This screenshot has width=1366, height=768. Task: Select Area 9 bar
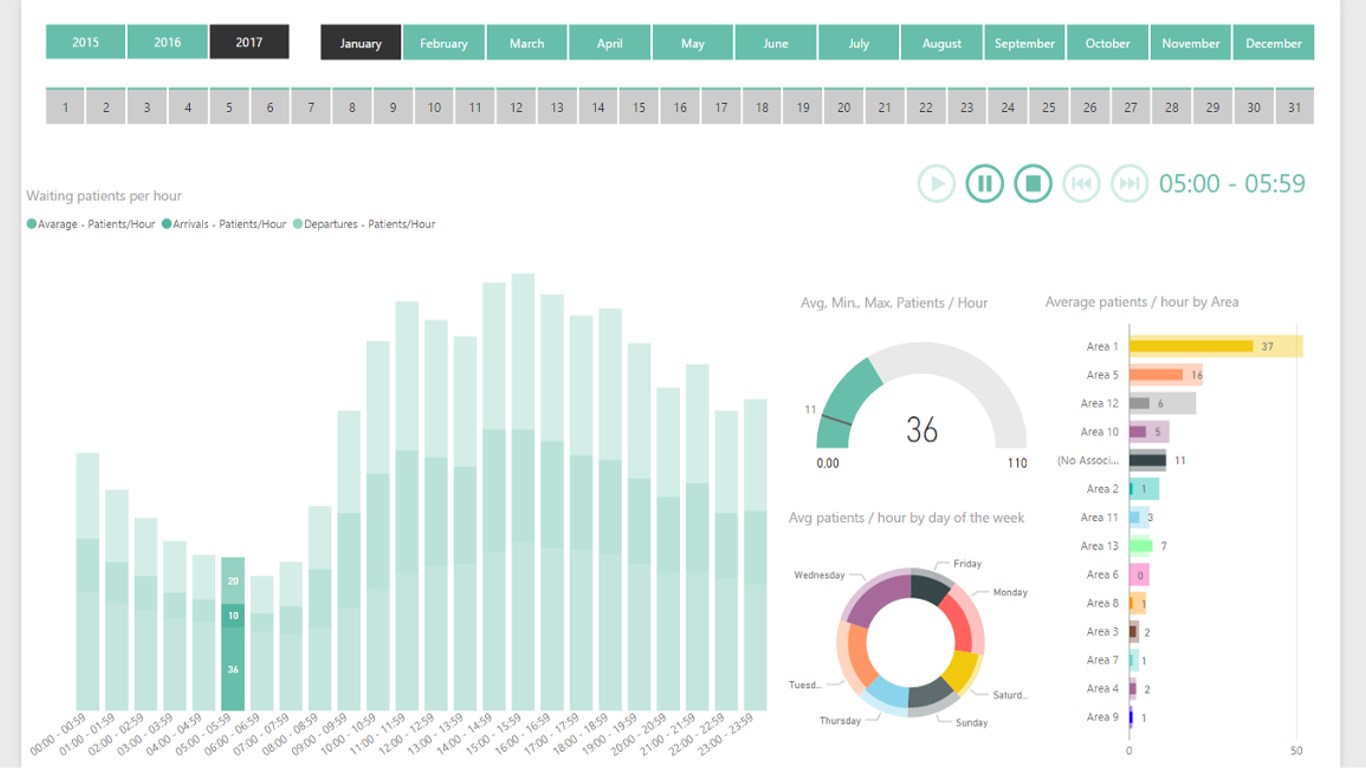point(1131,717)
